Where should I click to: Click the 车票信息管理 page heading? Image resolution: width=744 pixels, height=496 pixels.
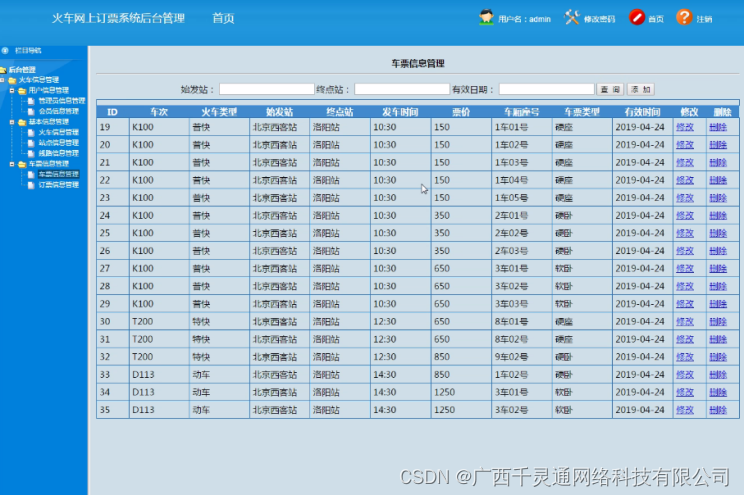point(418,64)
